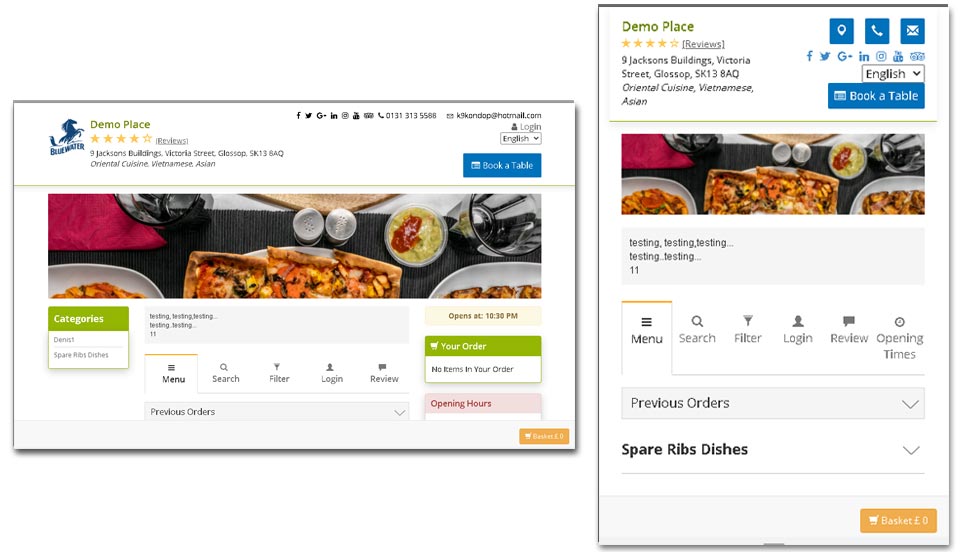Open the mobile LinkedIn social icon
Screen dimensions: 969x552
[x=864, y=56]
